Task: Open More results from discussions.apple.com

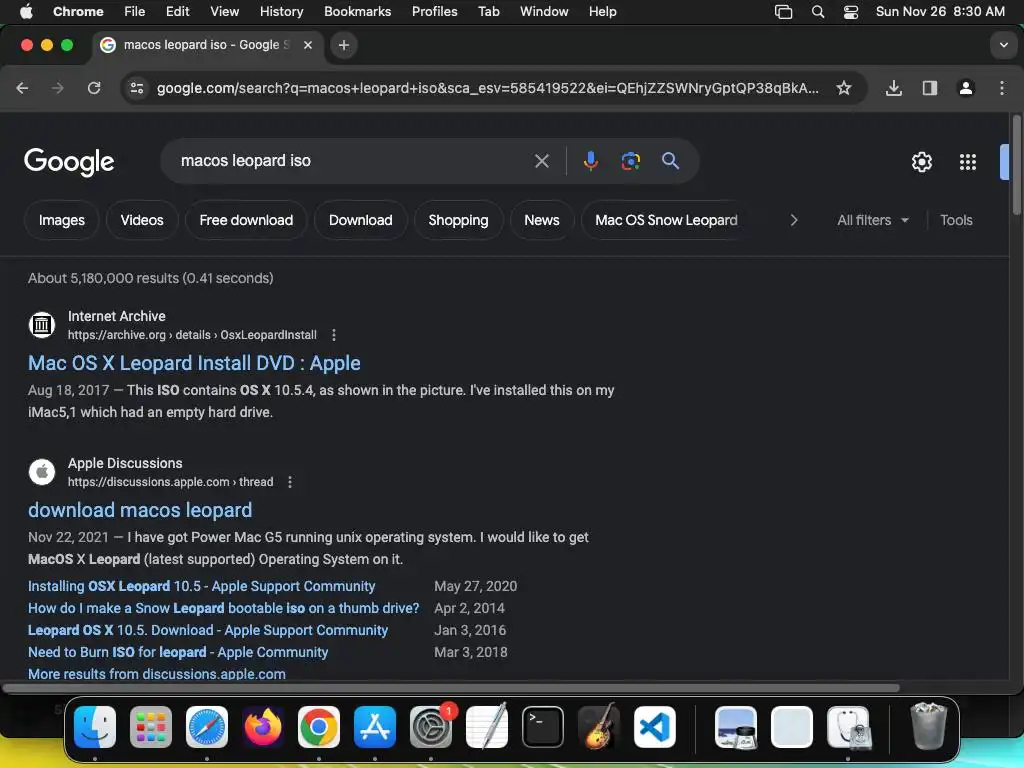Action: [157, 674]
